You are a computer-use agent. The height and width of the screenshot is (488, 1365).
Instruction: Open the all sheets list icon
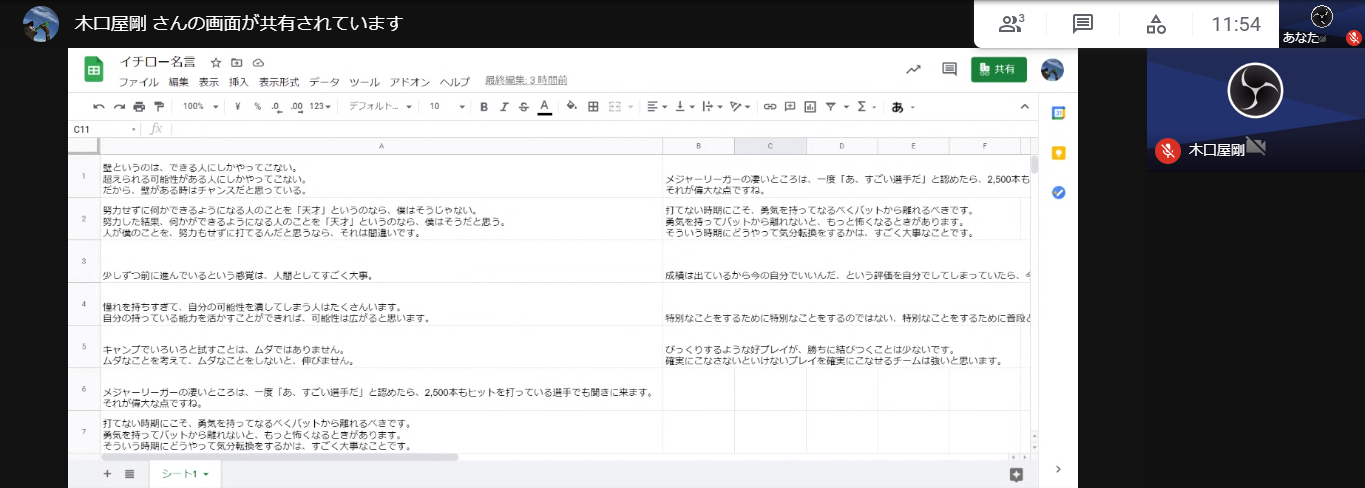coord(129,473)
